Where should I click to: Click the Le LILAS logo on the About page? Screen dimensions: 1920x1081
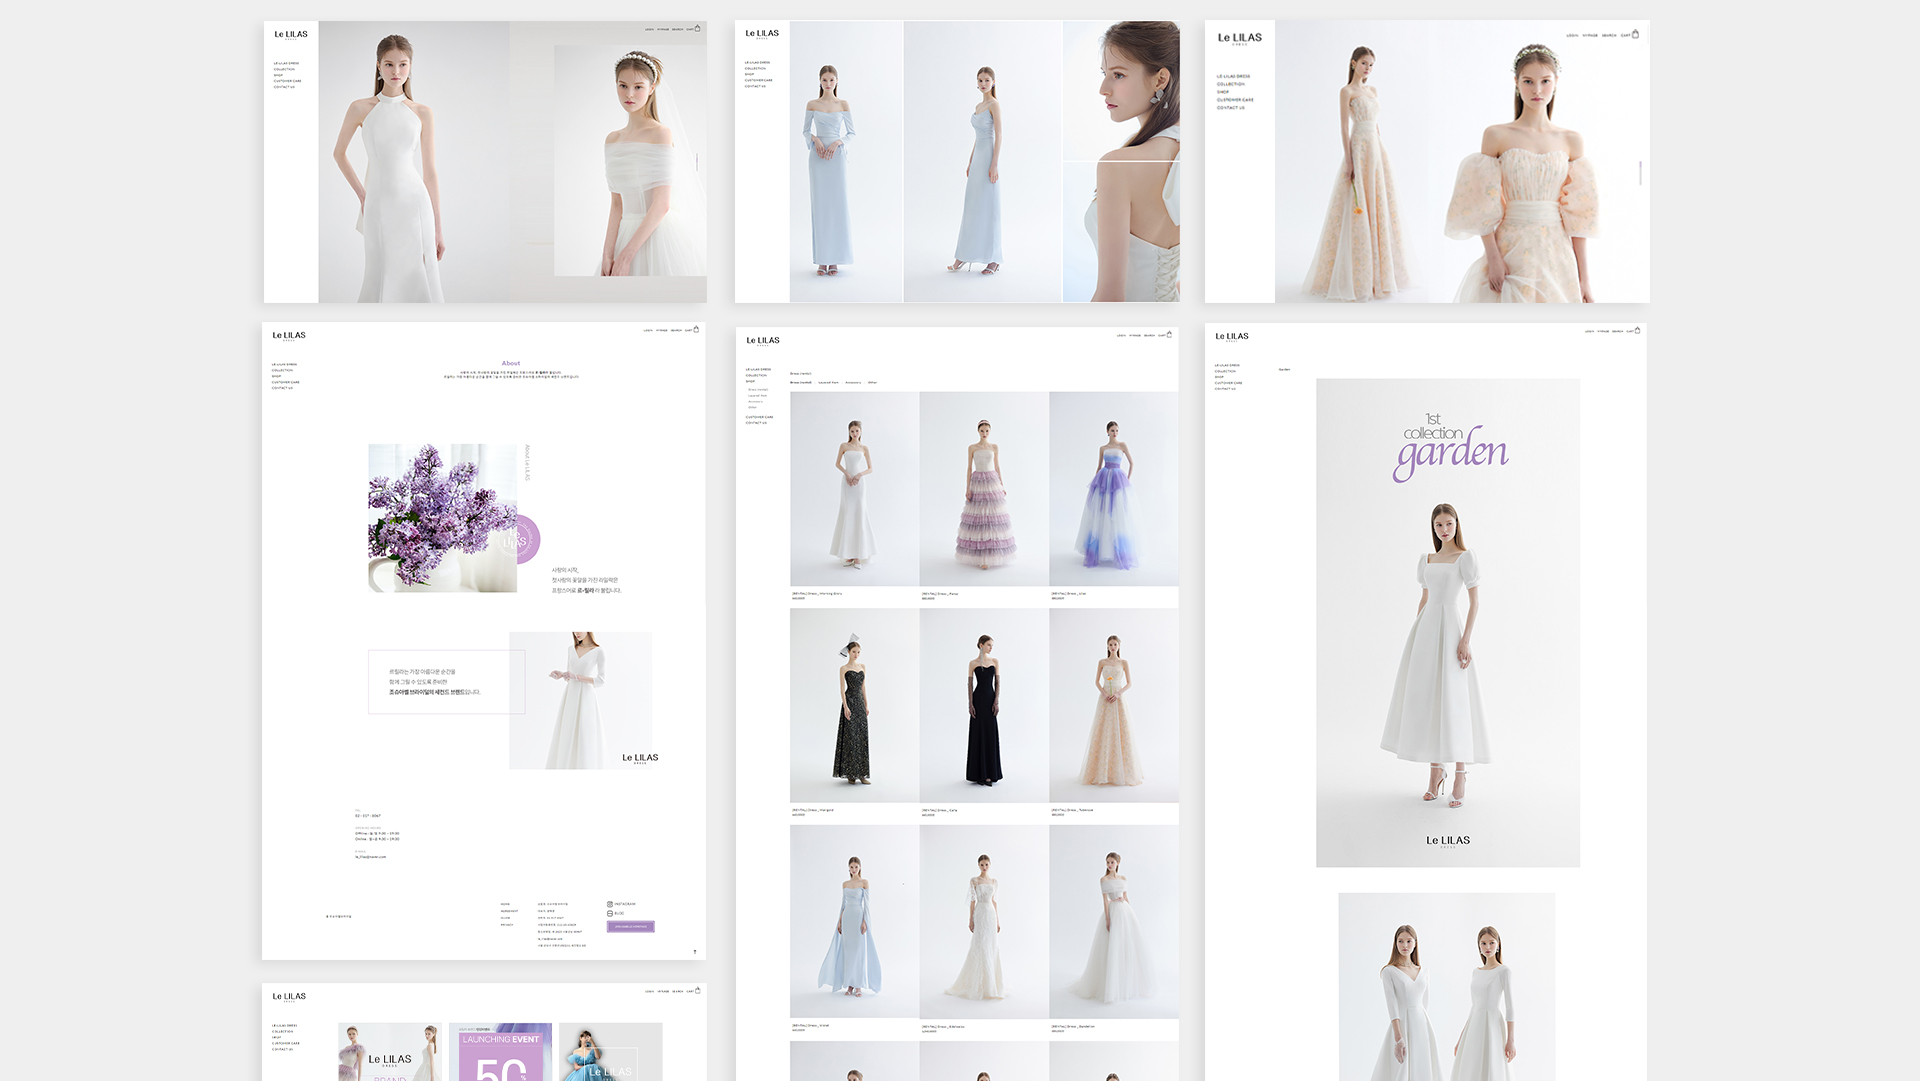[289, 336]
